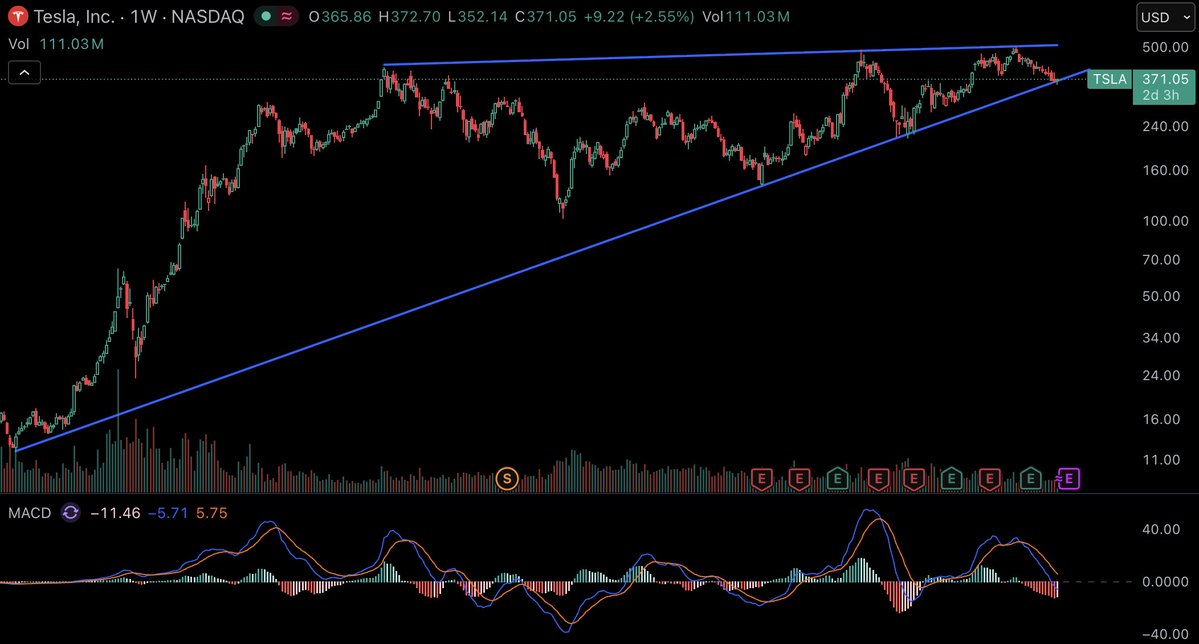This screenshot has height=644, width=1199.
Task: Click the 100.00 price axis label
Action: click(1165, 221)
